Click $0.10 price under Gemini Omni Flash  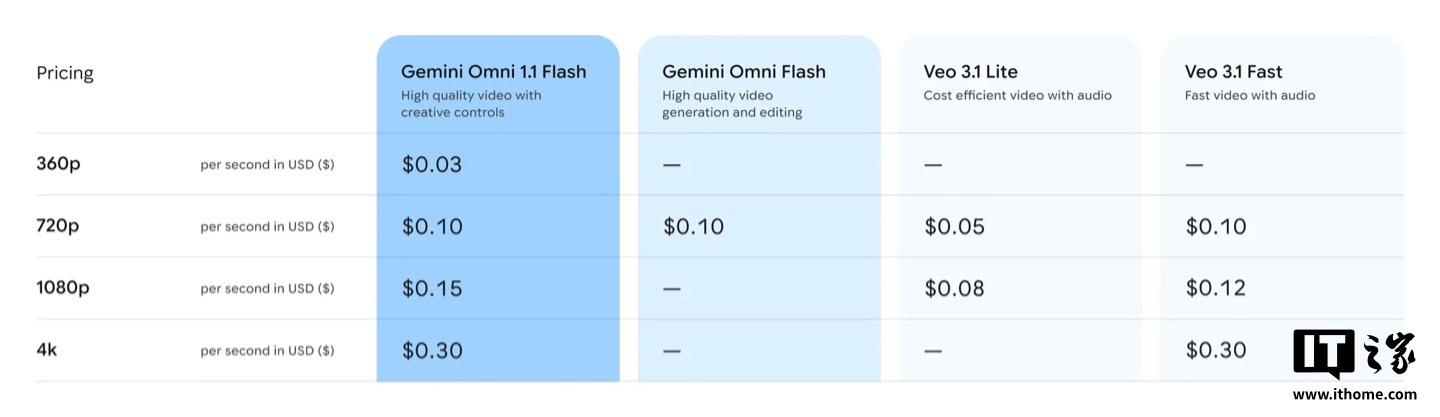pyautogui.click(x=693, y=227)
